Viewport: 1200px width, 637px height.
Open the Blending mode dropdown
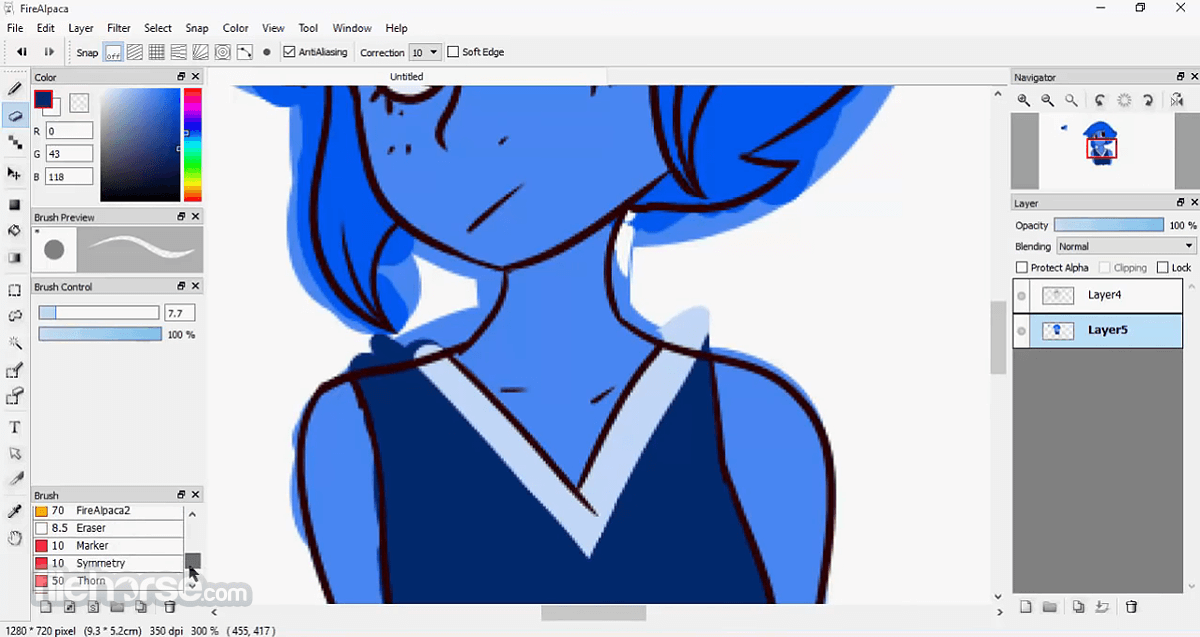pyautogui.click(x=1126, y=246)
